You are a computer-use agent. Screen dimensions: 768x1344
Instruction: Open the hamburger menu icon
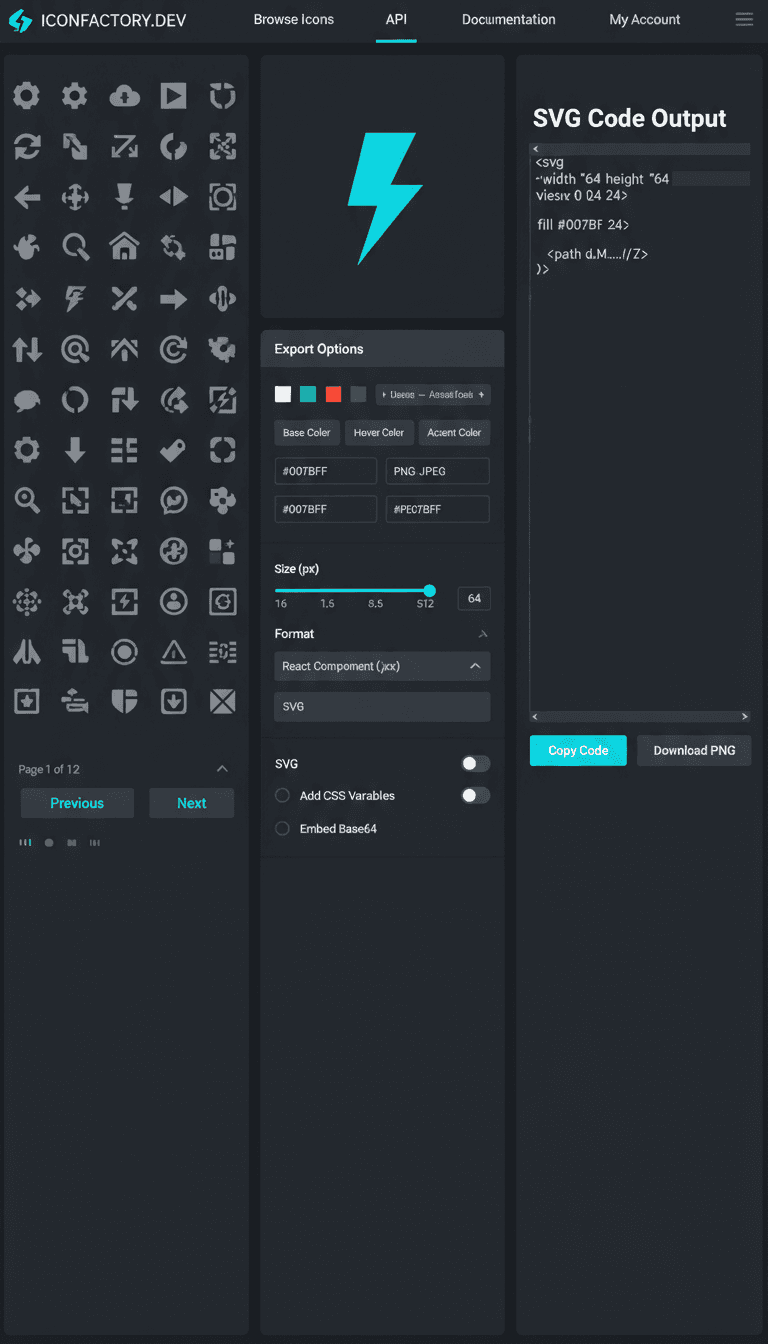click(x=744, y=20)
